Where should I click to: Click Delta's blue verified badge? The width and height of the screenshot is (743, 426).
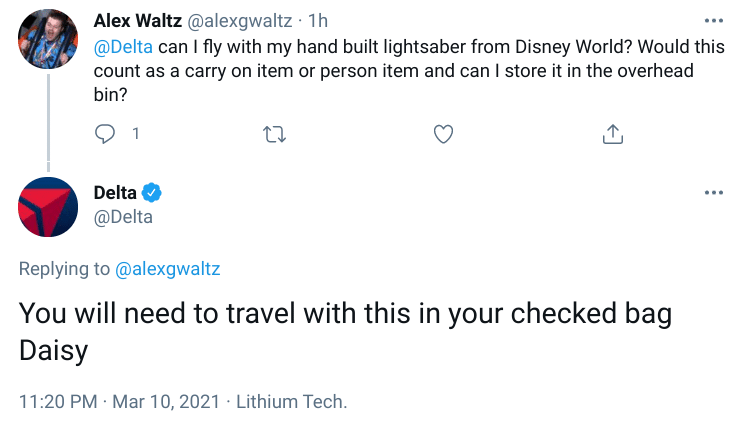coord(152,193)
